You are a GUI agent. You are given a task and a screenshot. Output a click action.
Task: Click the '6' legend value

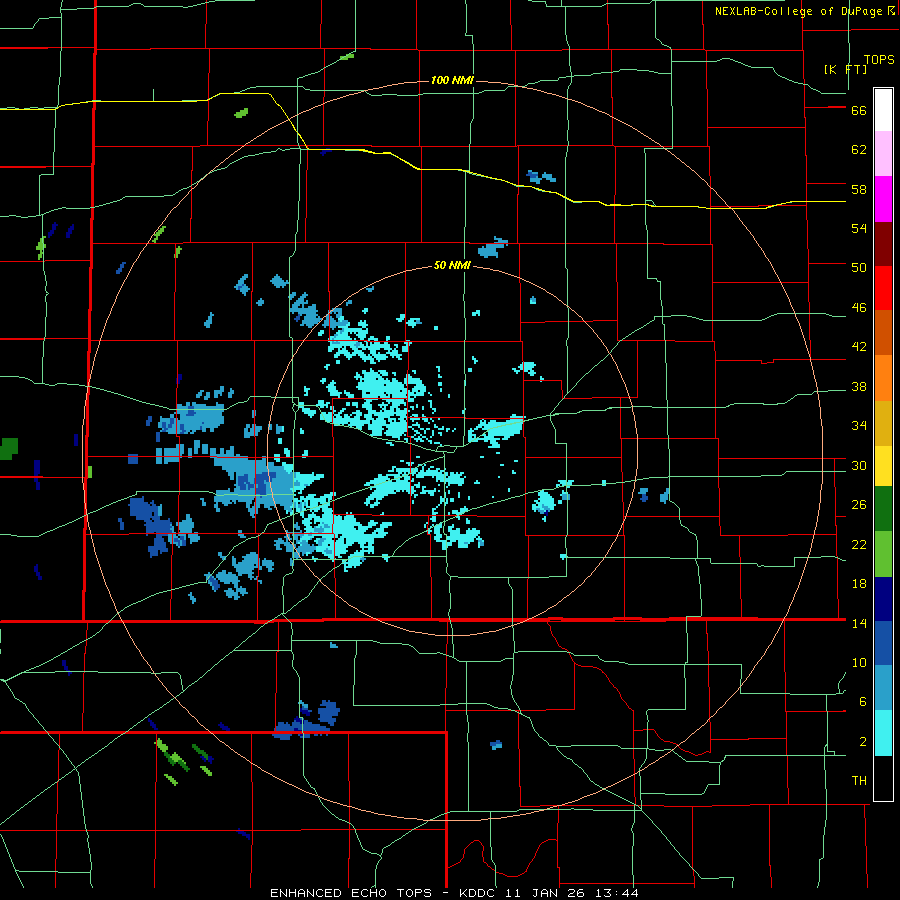863,702
